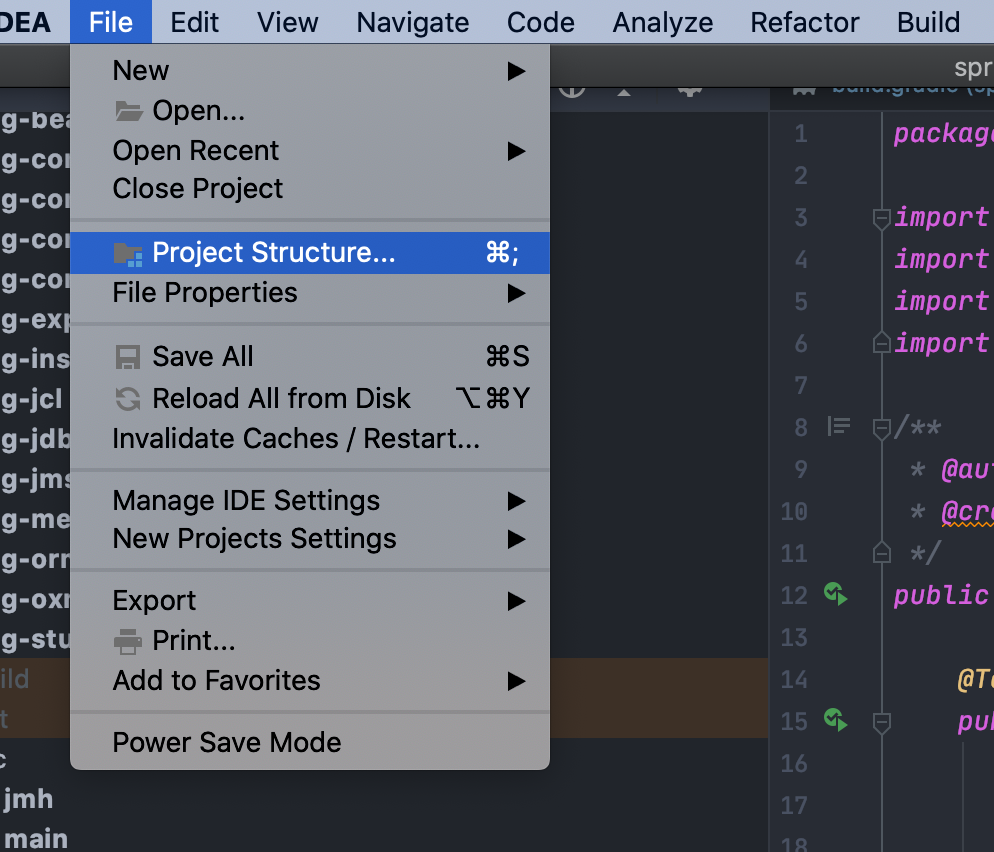Open the Navigate menu in menu bar
994x852 pixels.
pyautogui.click(x=412, y=22)
